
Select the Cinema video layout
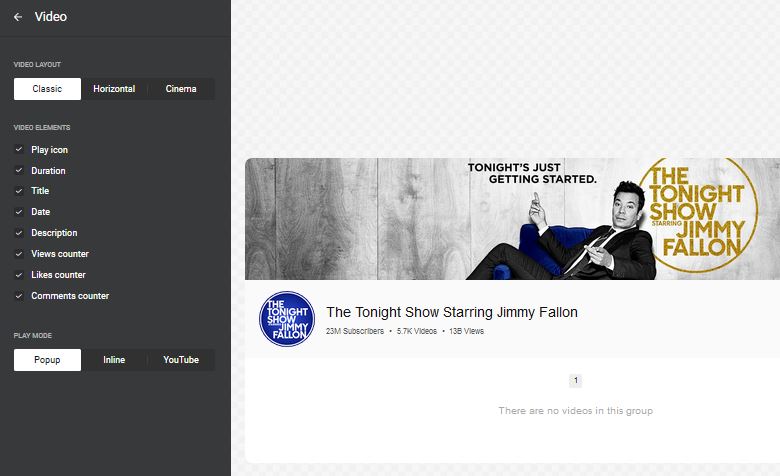[x=181, y=89]
